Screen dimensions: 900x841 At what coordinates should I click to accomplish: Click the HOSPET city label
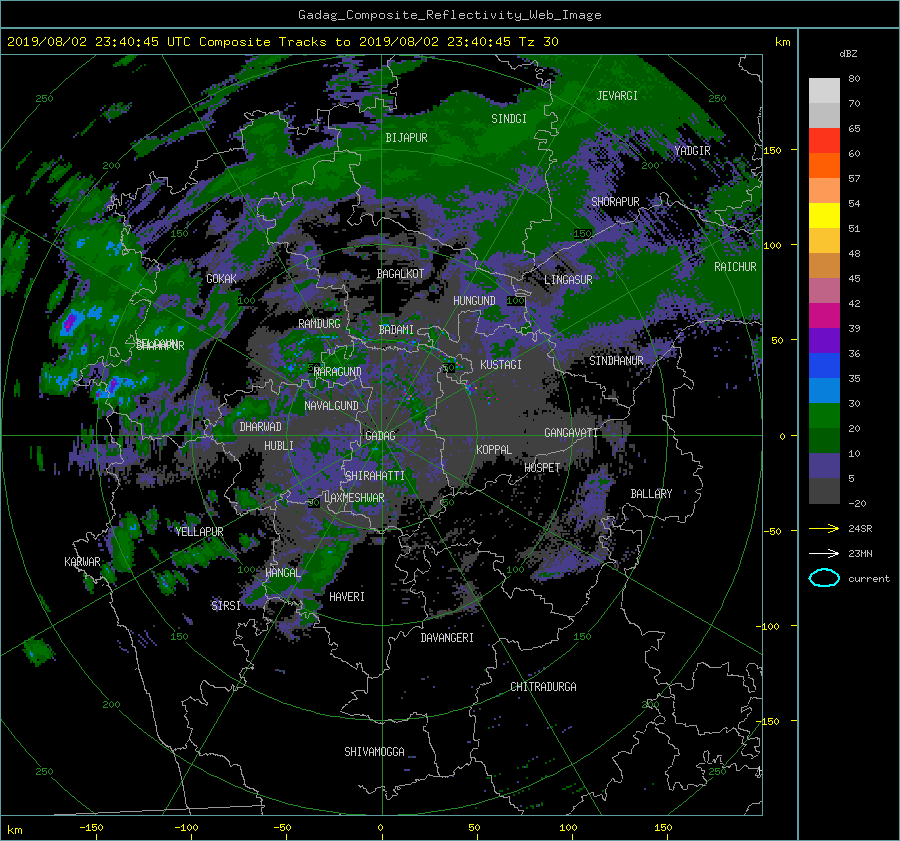pos(542,468)
